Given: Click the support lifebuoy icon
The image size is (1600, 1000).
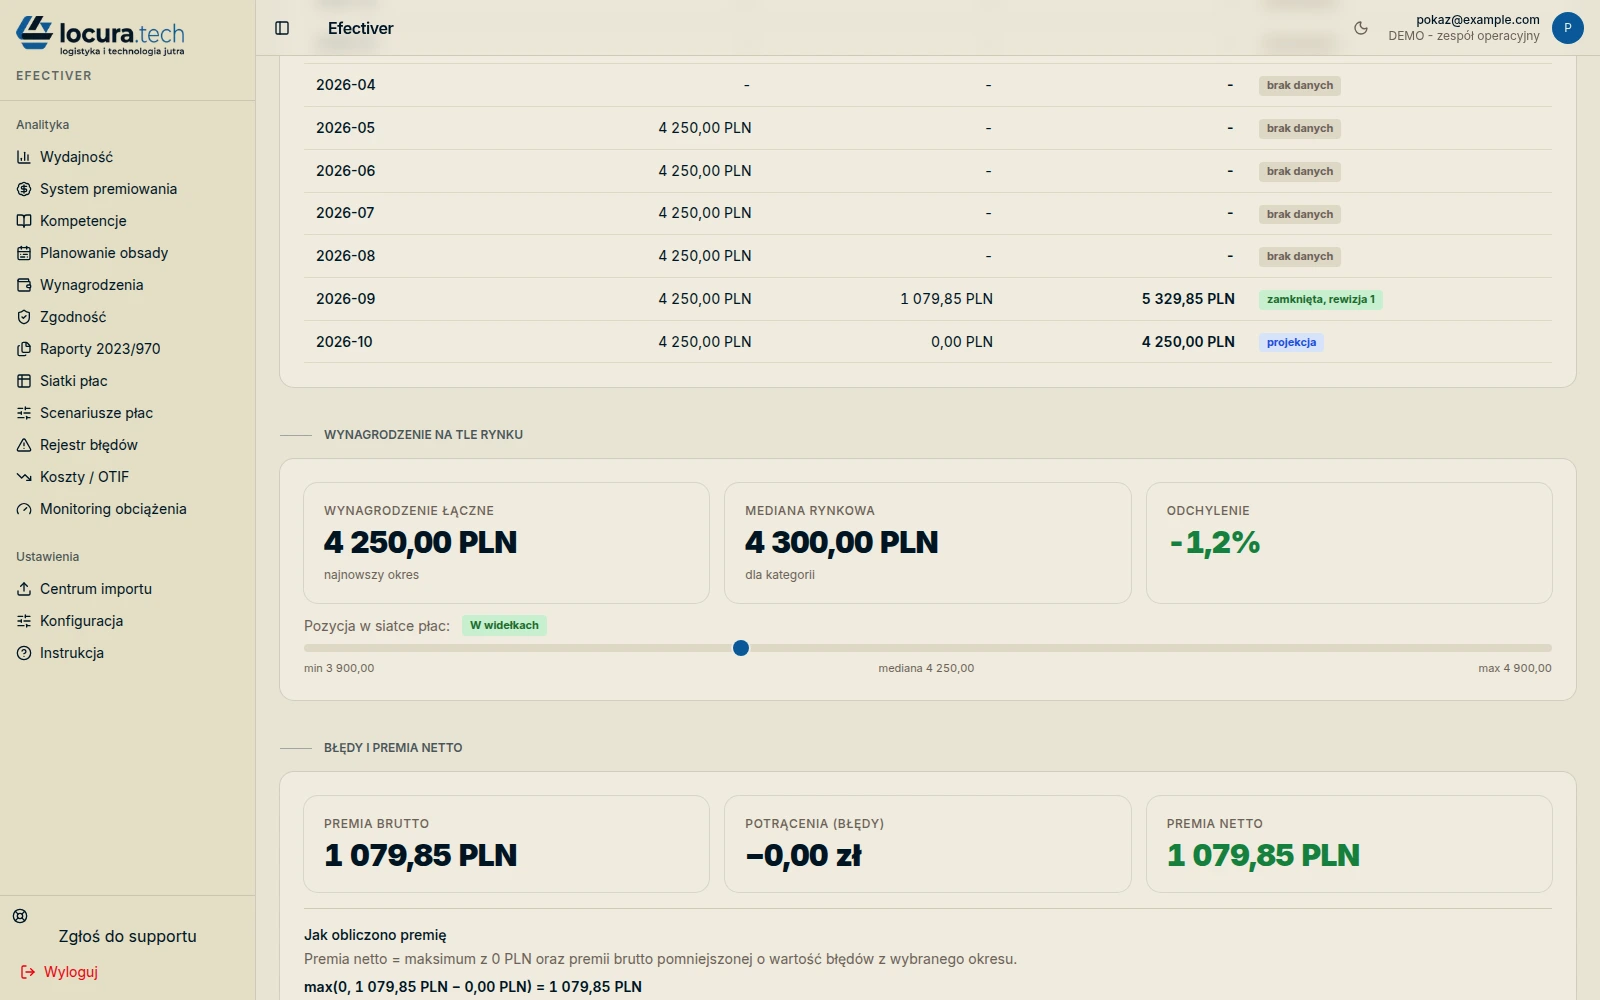Looking at the screenshot, I should coord(20,916).
